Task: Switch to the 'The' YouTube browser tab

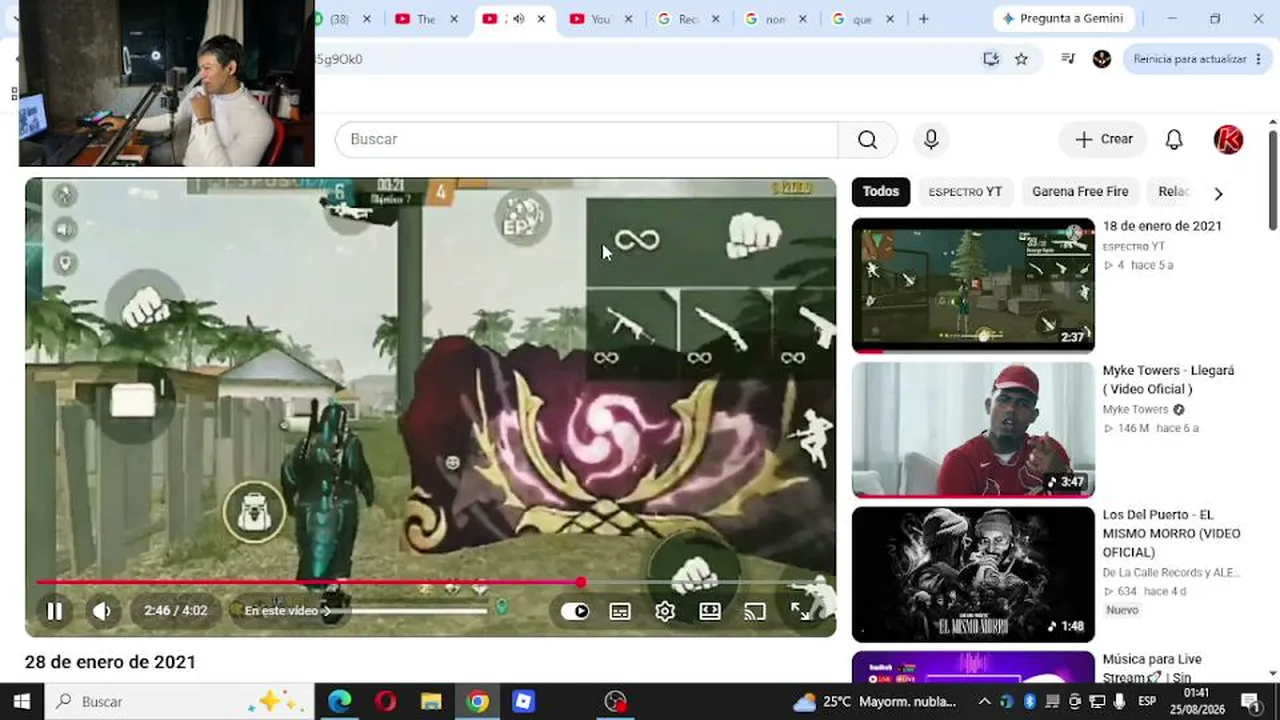Action: [x=427, y=19]
